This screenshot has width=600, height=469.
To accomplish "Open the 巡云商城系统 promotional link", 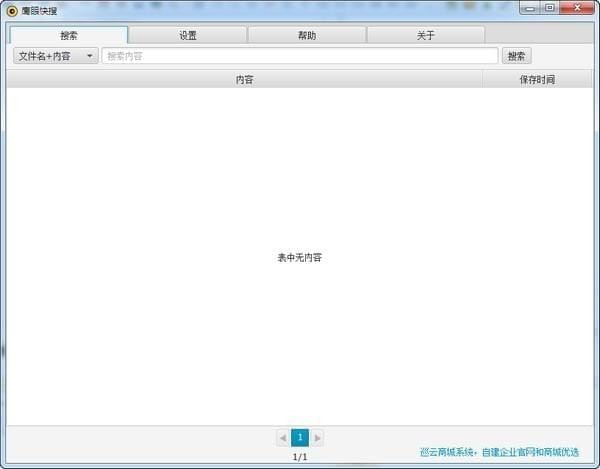I will point(499,452).
